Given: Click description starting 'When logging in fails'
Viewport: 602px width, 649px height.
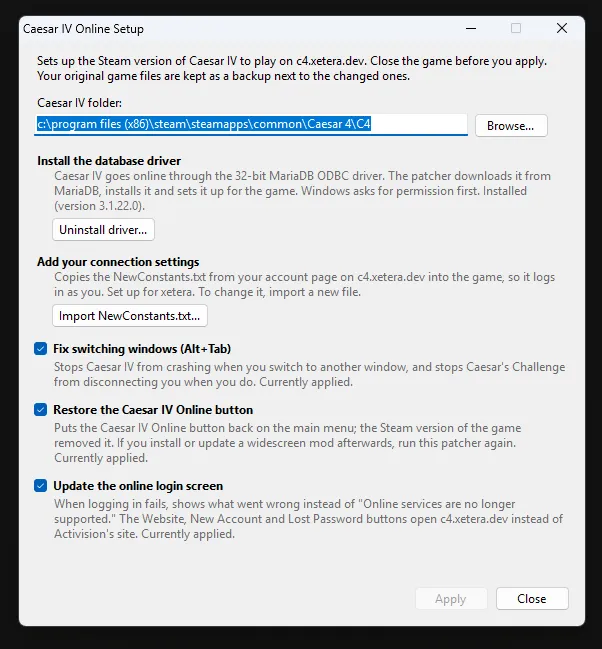Looking at the screenshot, I should (308, 519).
